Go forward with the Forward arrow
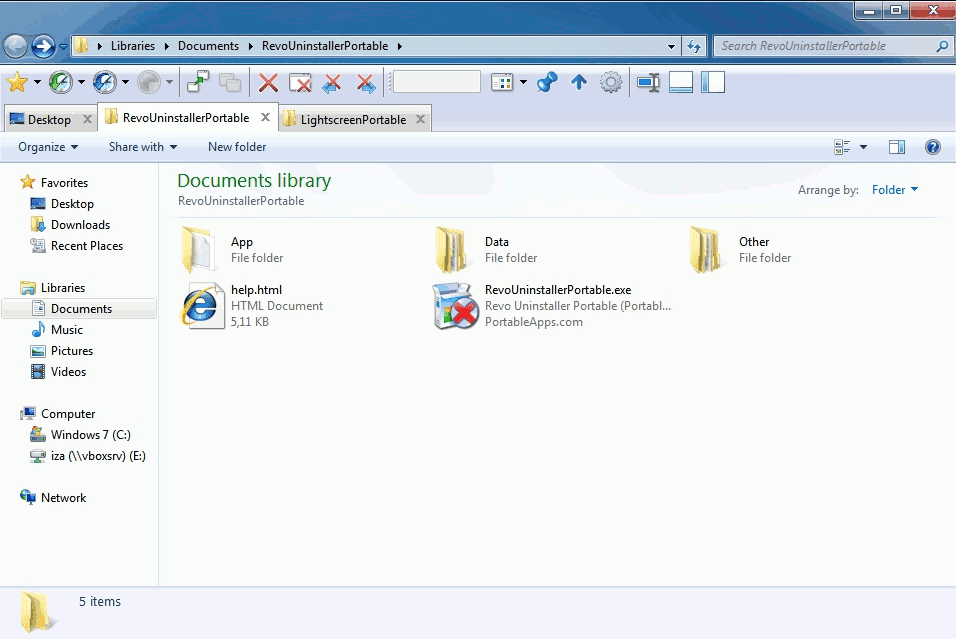956x639 pixels. coord(43,46)
